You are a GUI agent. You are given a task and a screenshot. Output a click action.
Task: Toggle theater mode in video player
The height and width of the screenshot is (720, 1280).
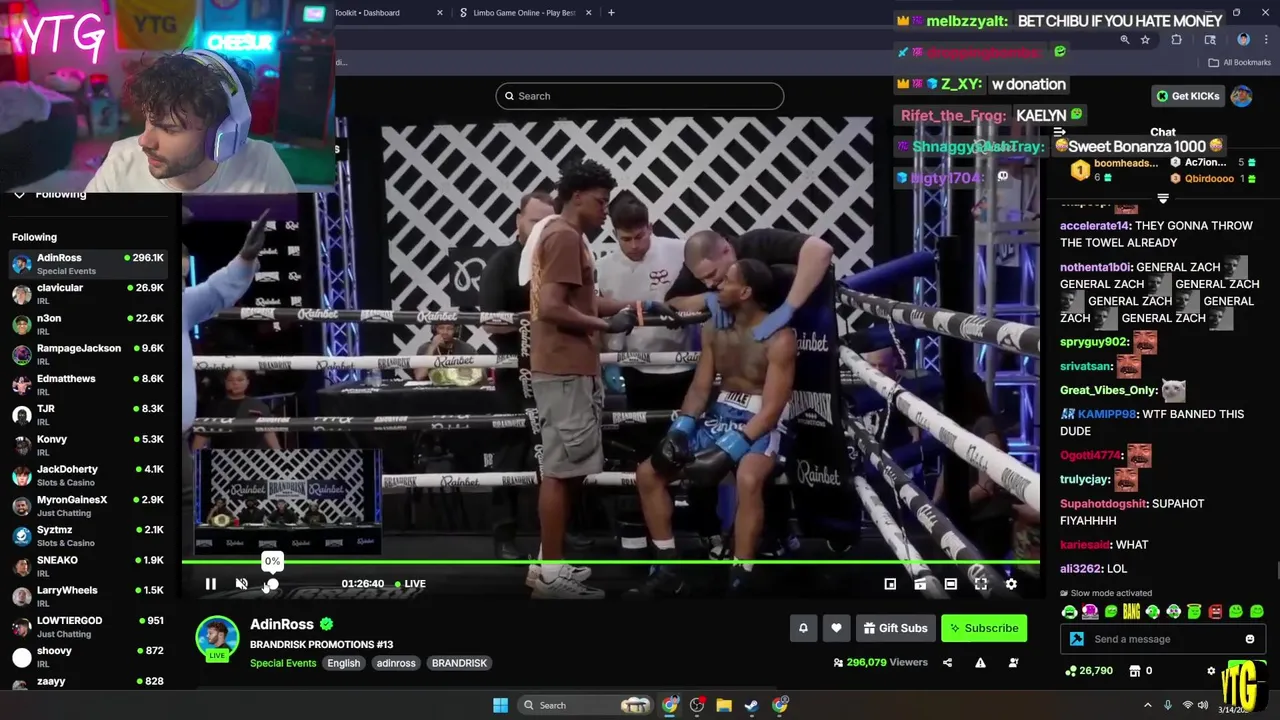tap(950, 584)
